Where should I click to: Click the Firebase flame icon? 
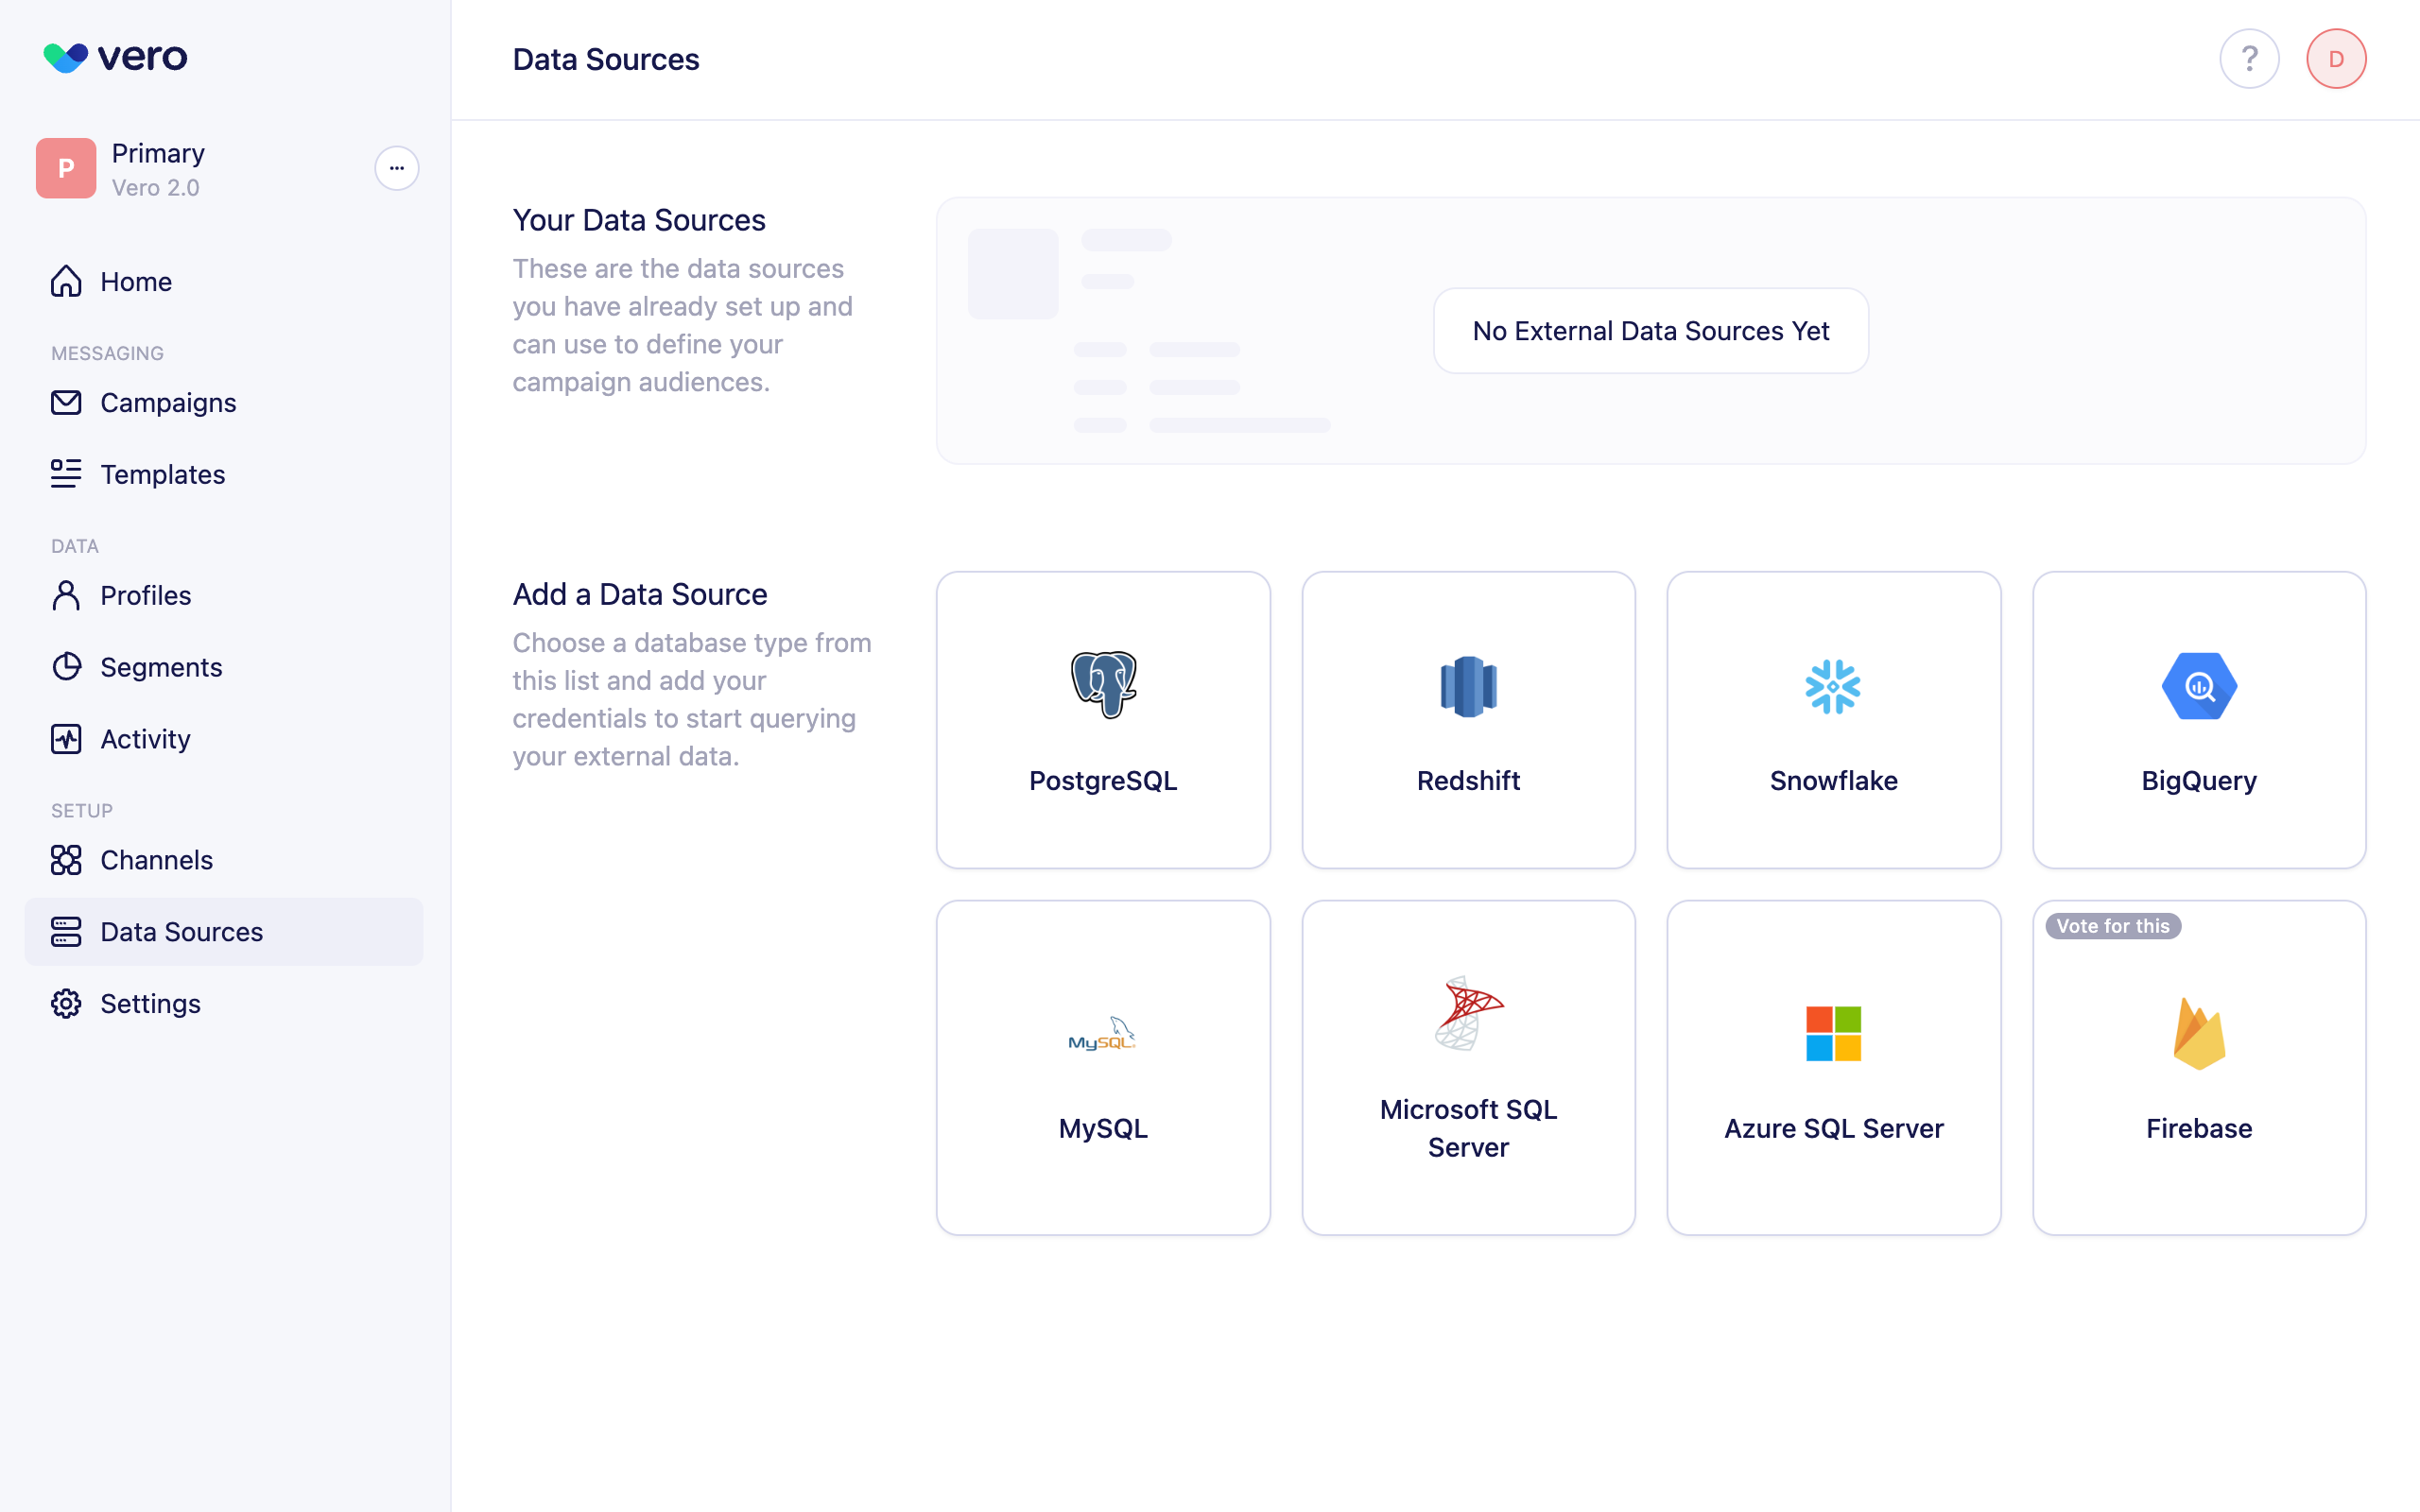pyautogui.click(x=2199, y=1032)
